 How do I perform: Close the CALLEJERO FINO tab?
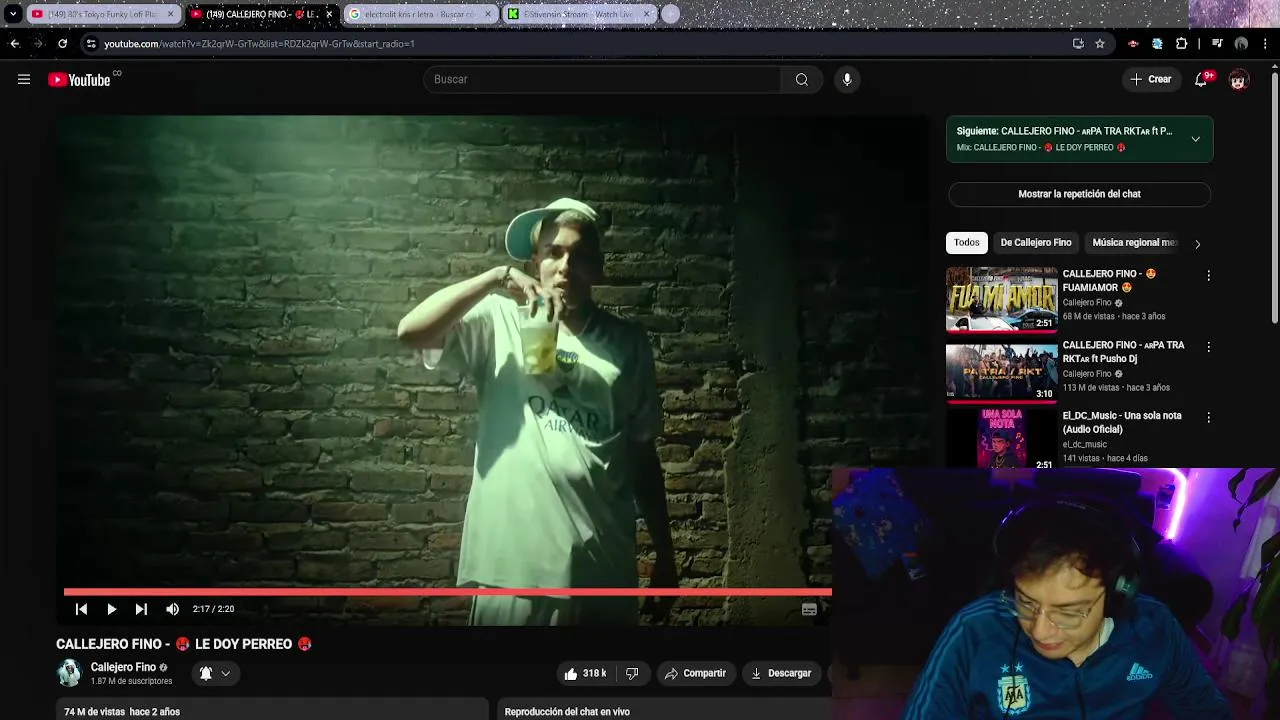click(329, 14)
